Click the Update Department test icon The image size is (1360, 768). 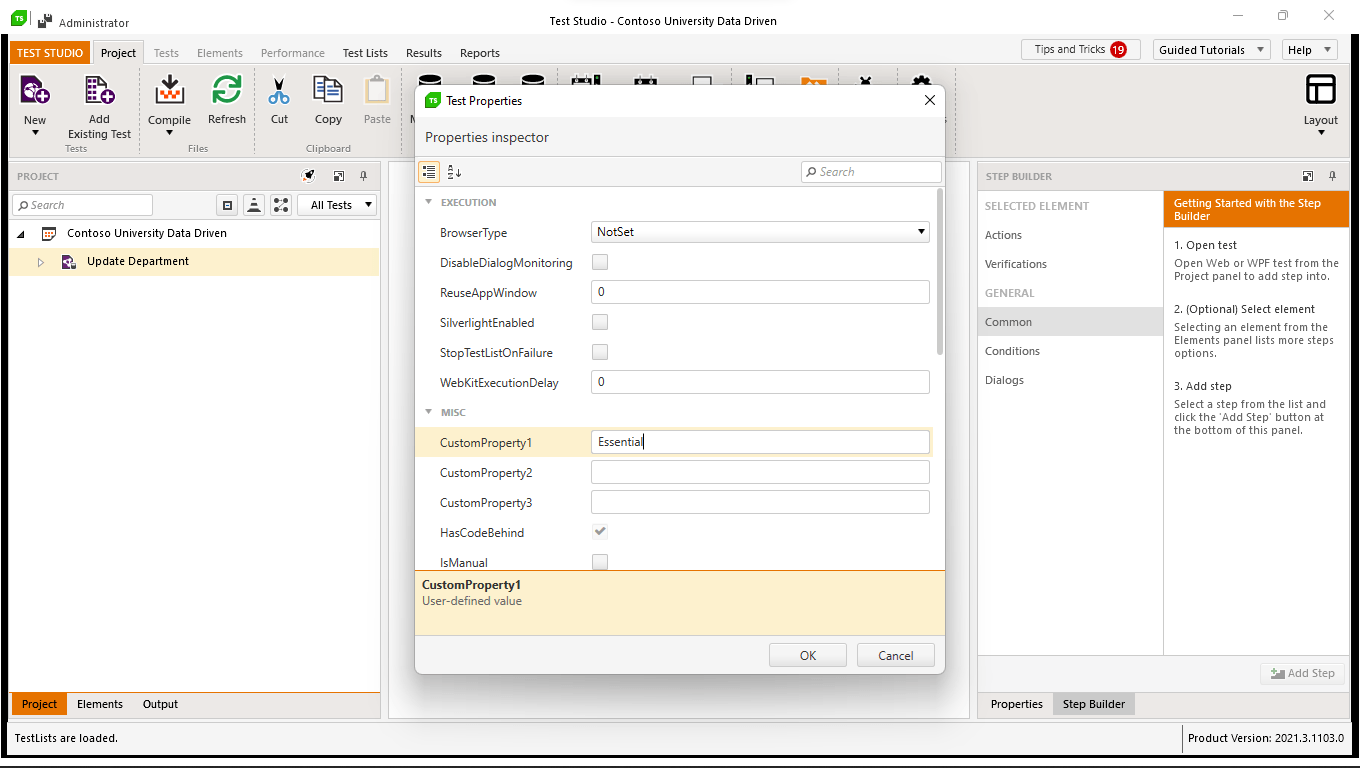coord(69,262)
